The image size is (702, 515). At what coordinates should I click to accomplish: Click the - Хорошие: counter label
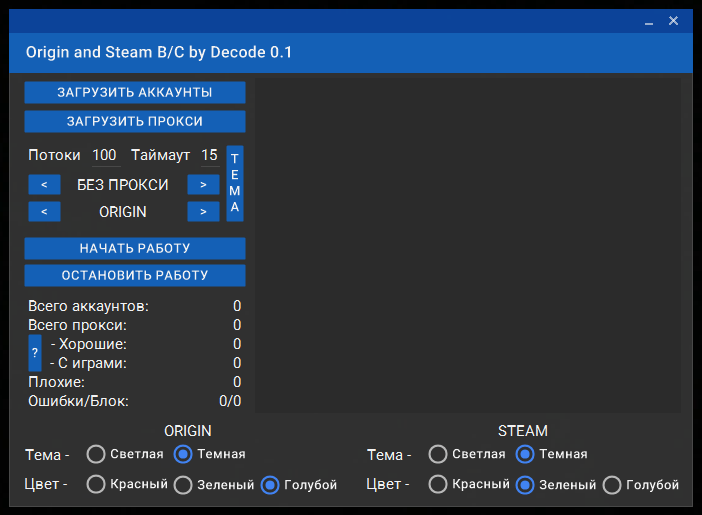pyautogui.click(x=89, y=344)
